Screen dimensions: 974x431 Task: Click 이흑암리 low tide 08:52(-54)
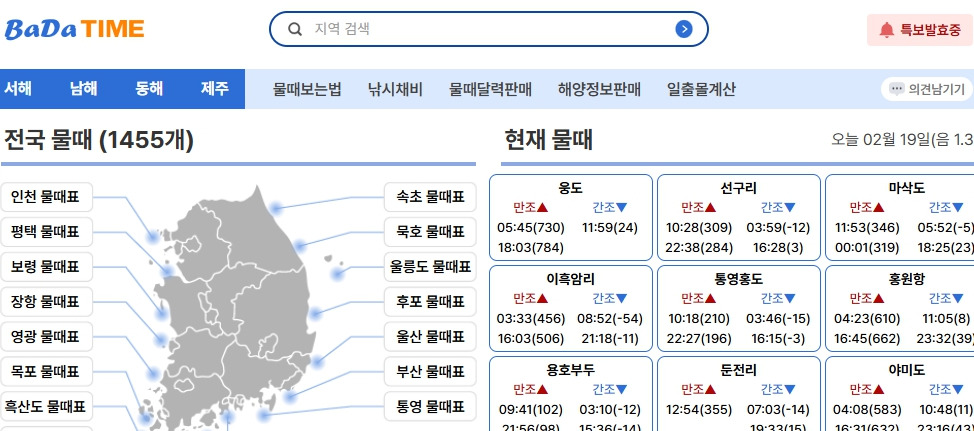(610, 319)
